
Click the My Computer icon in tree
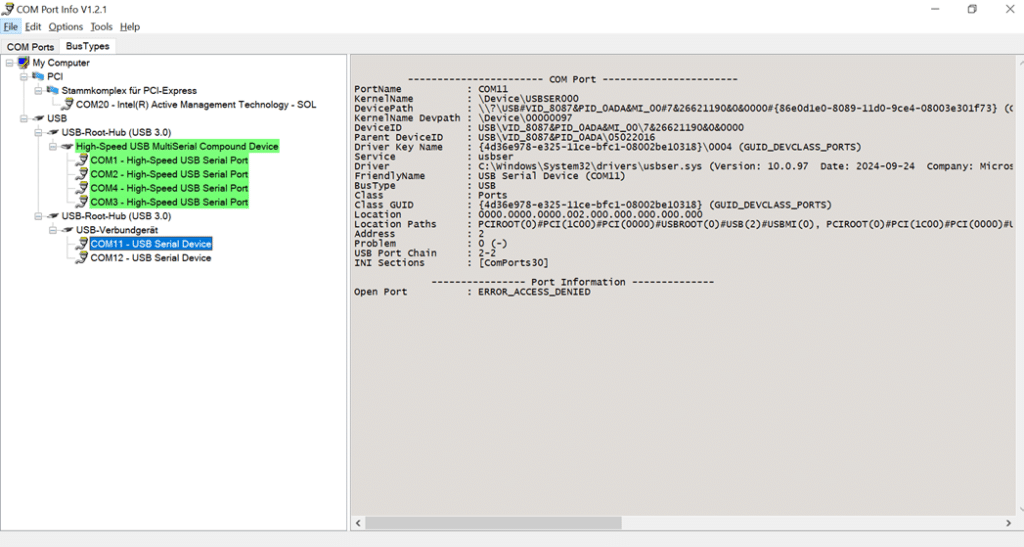[x=24, y=63]
